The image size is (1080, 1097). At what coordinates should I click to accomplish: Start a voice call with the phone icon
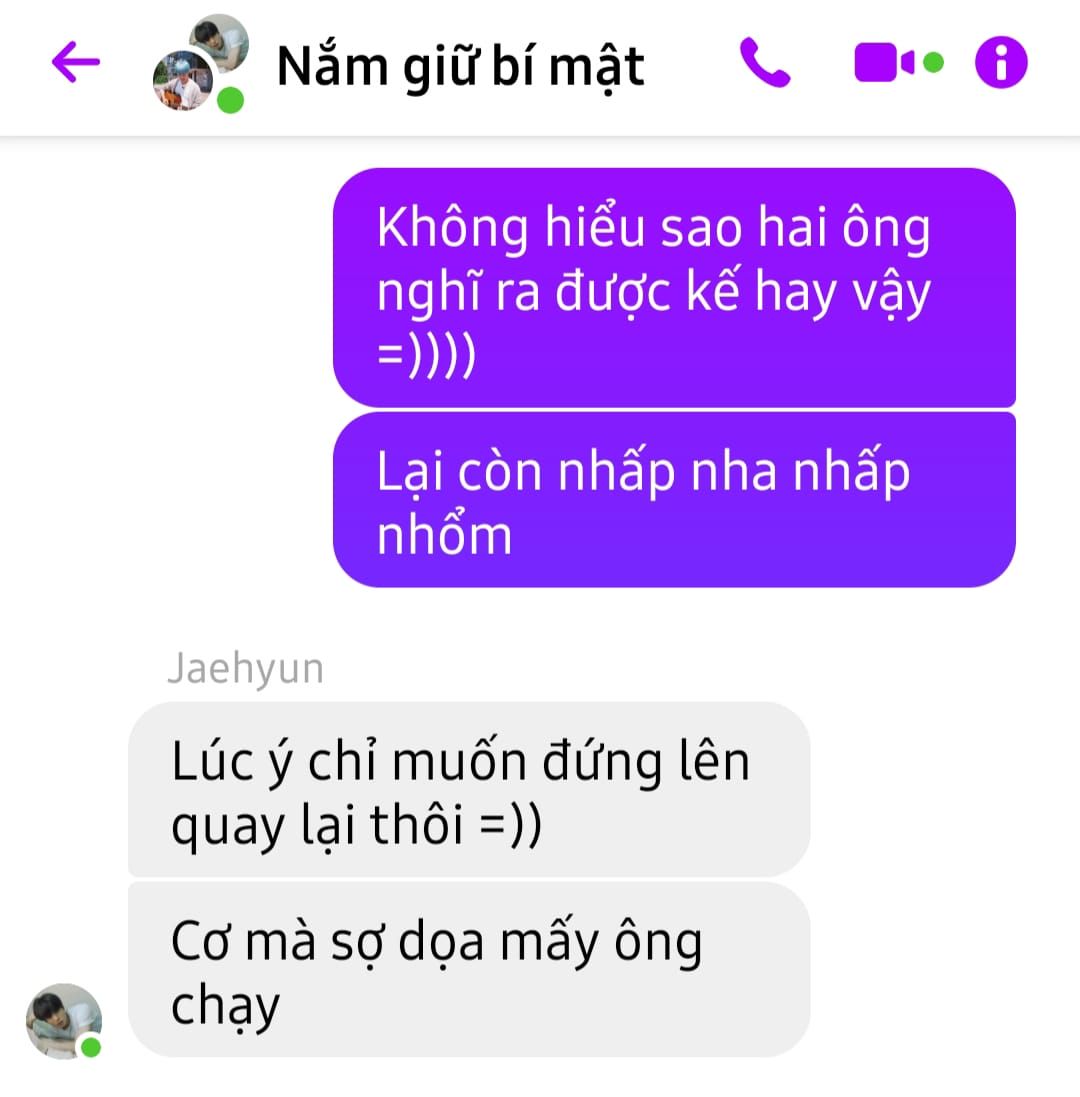(x=765, y=62)
